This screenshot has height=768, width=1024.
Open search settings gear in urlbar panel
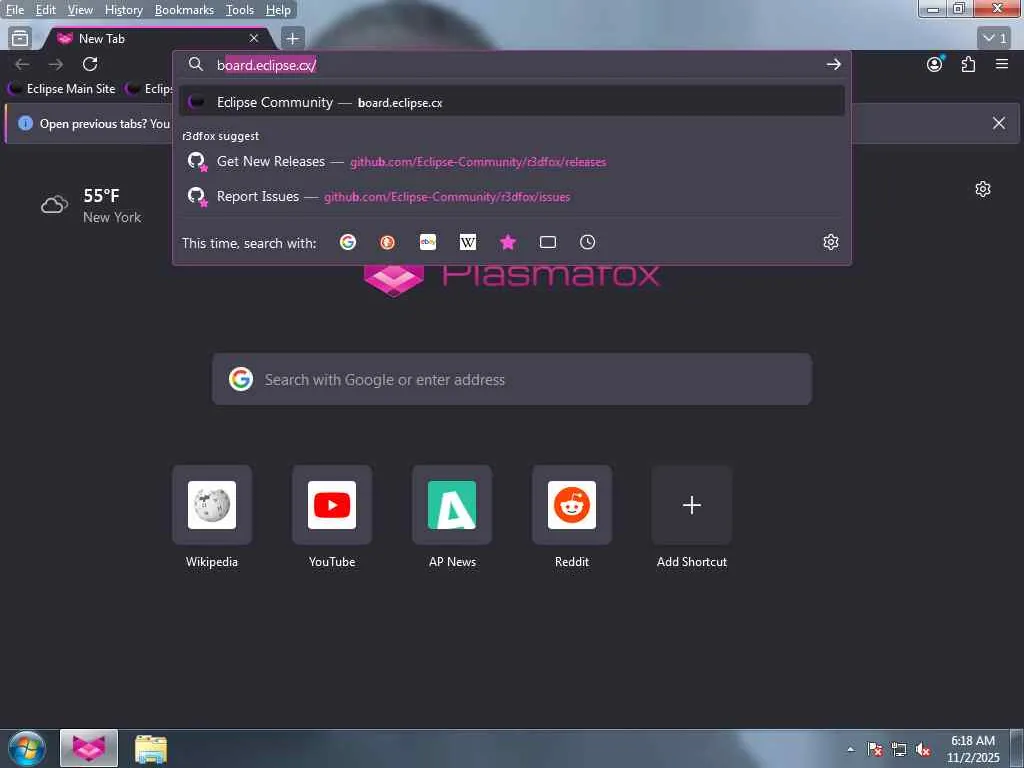click(831, 242)
